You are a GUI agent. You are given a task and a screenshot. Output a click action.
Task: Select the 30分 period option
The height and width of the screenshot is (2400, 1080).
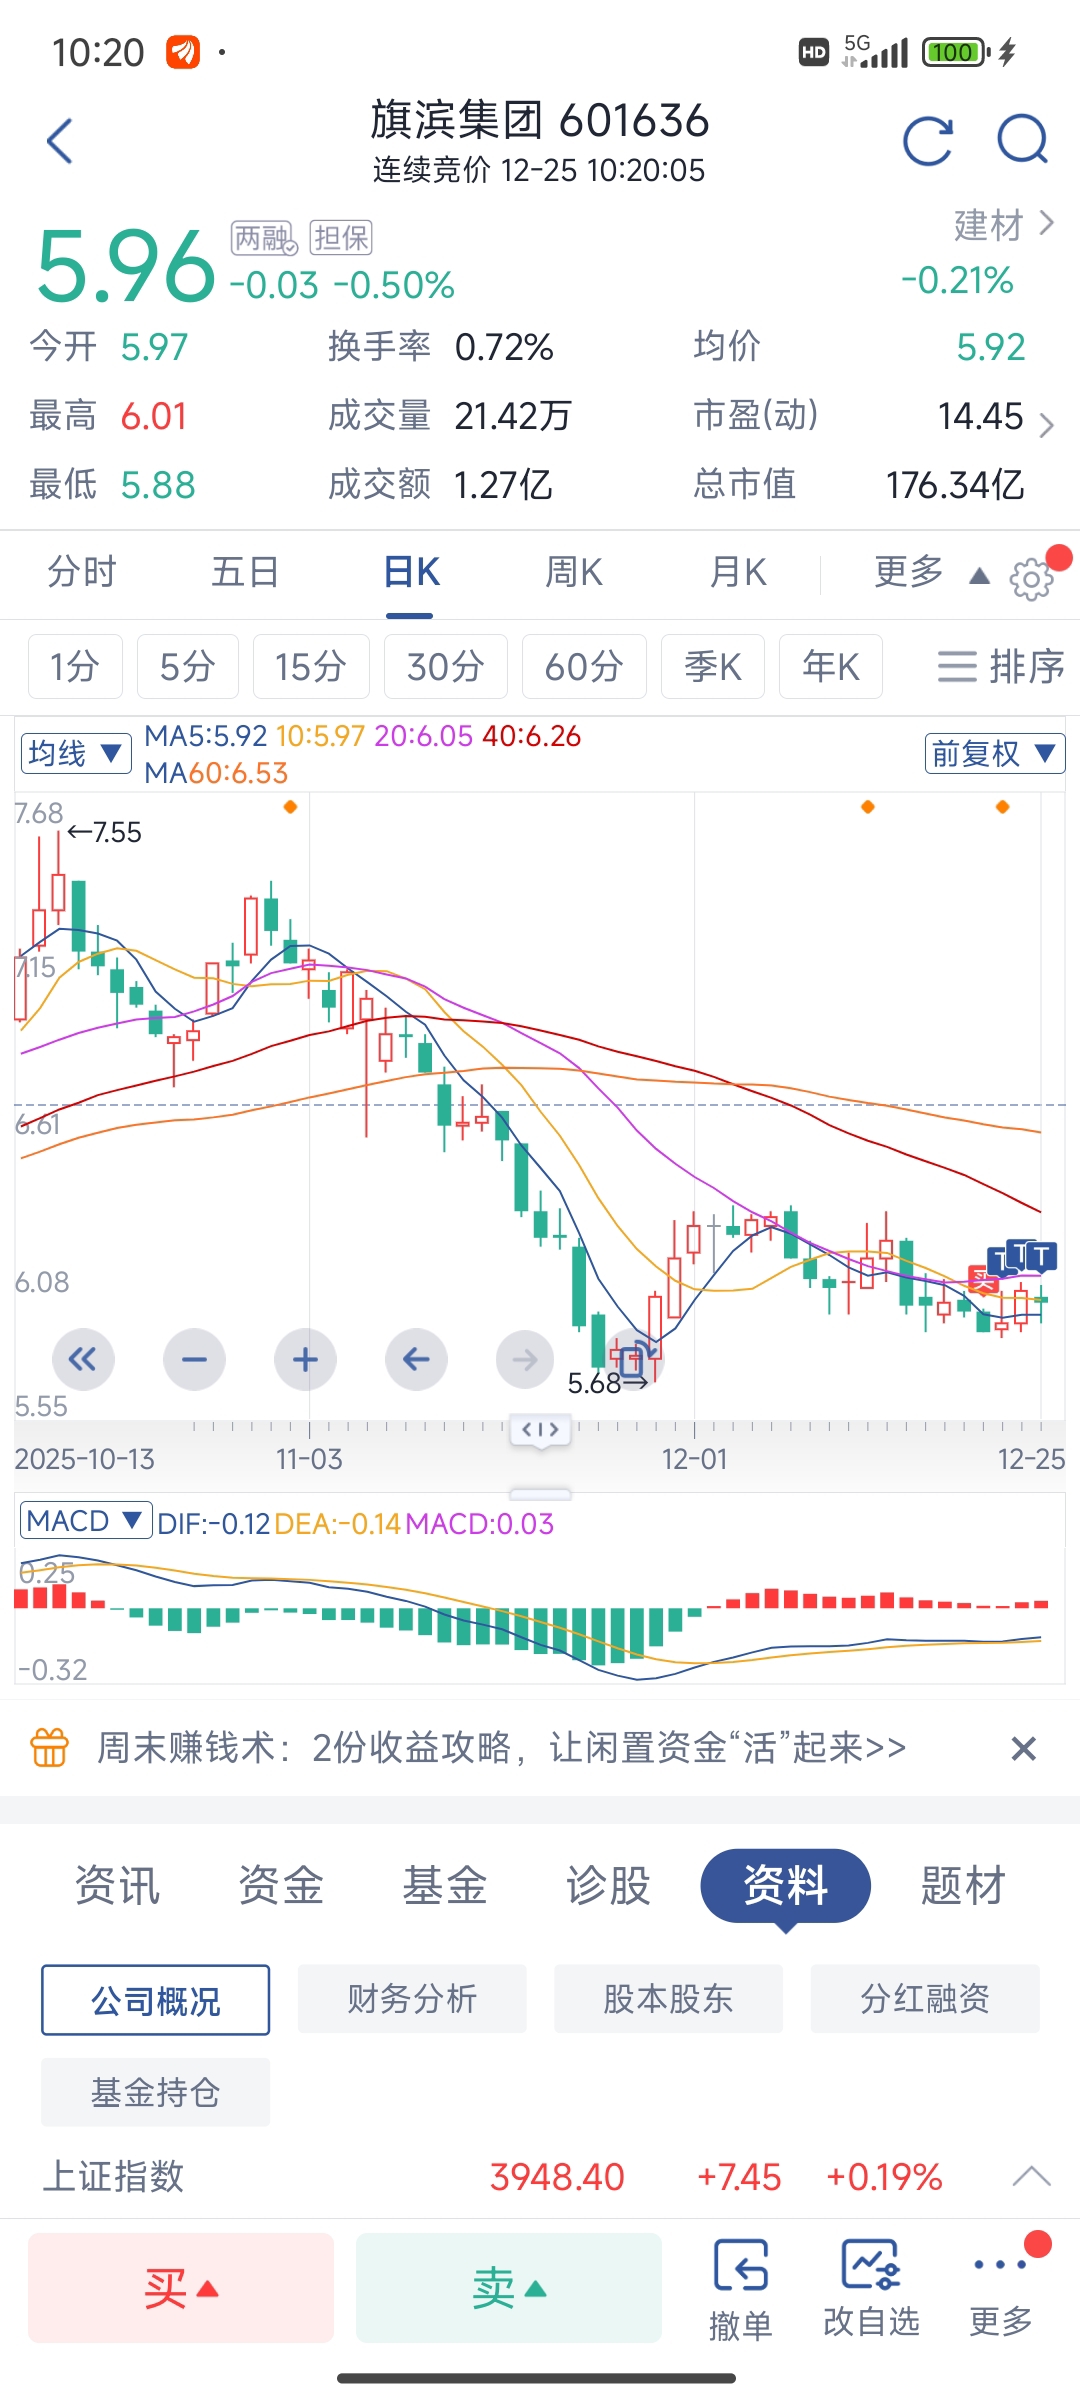[x=445, y=666]
